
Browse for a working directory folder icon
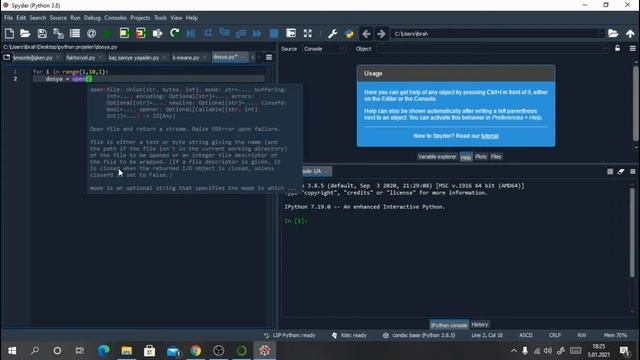(613, 33)
